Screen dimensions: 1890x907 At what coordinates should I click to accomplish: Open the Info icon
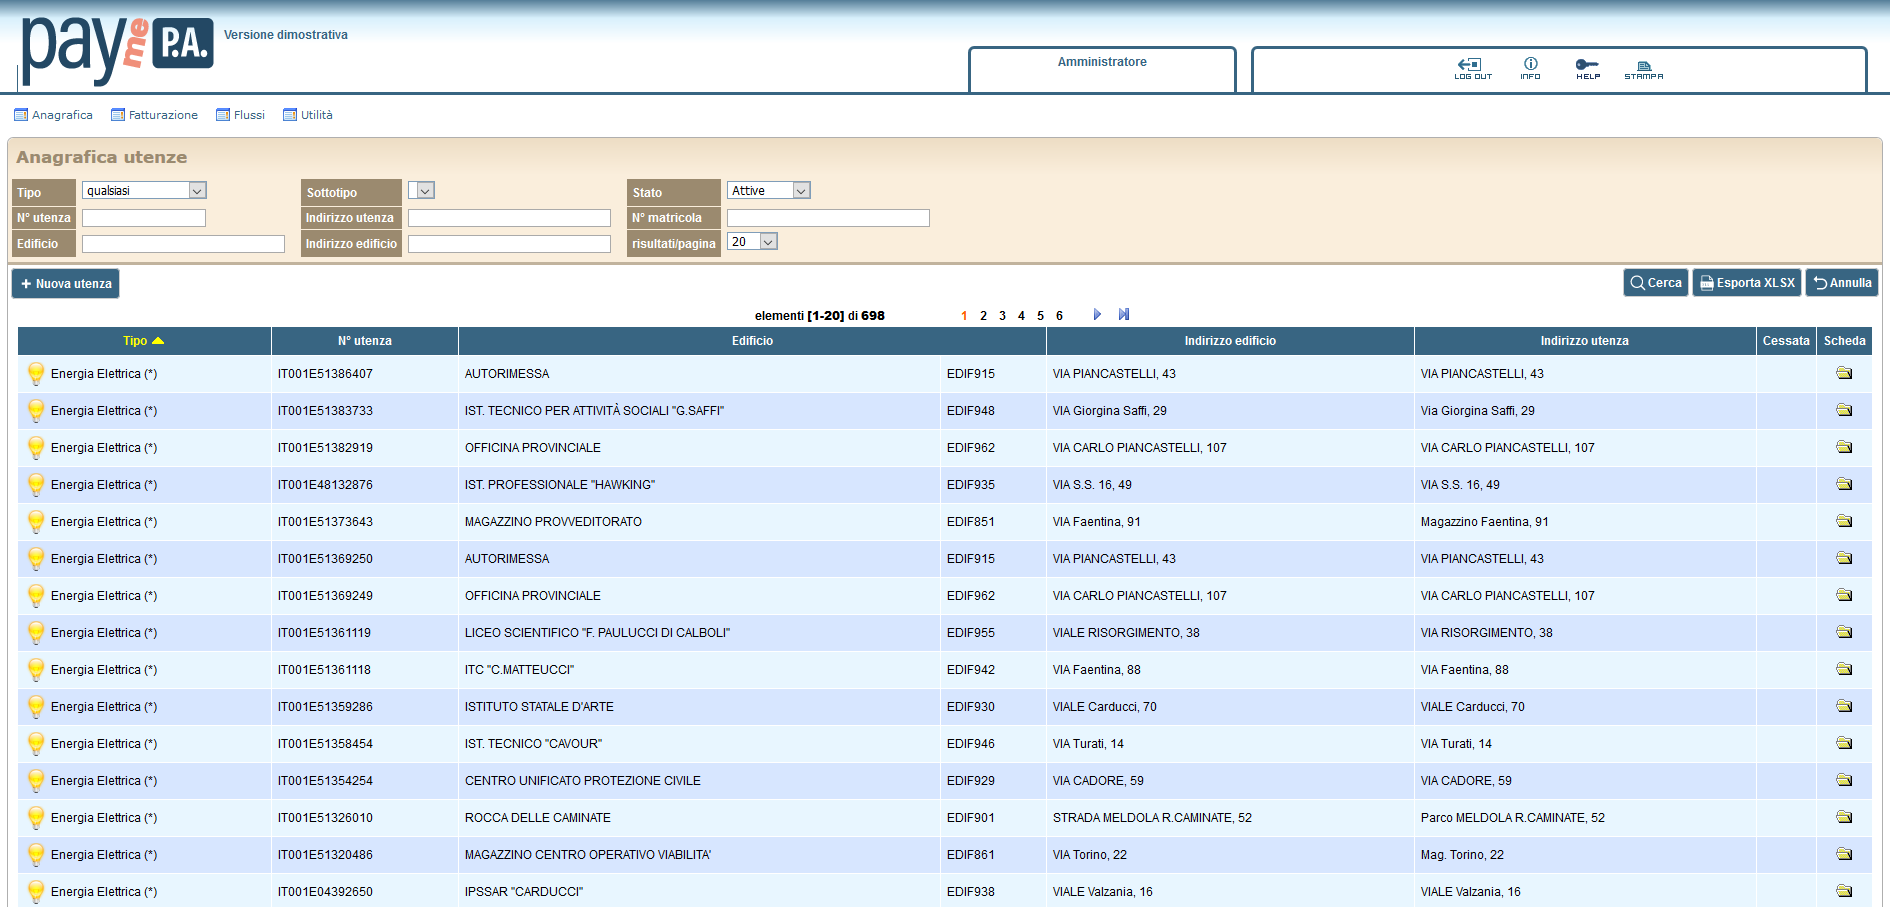point(1530,68)
